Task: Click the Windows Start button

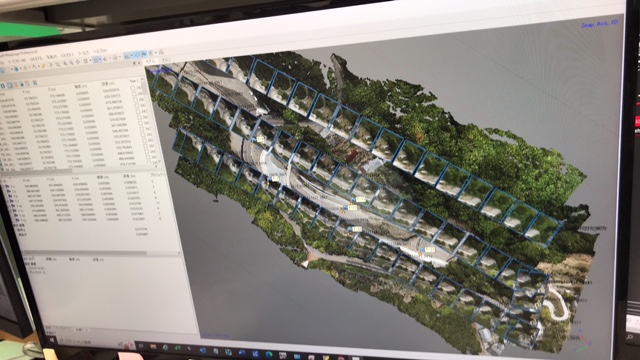Action: (x=52, y=339)
